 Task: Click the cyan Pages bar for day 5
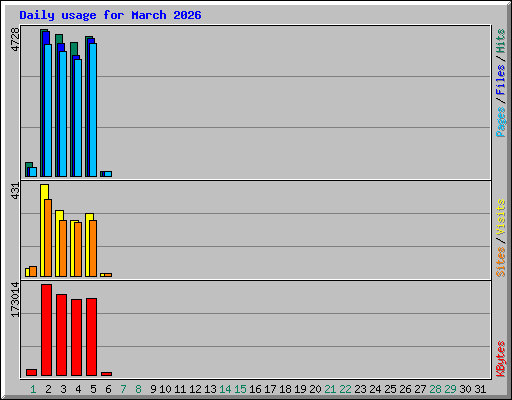(x=93, y=110)
